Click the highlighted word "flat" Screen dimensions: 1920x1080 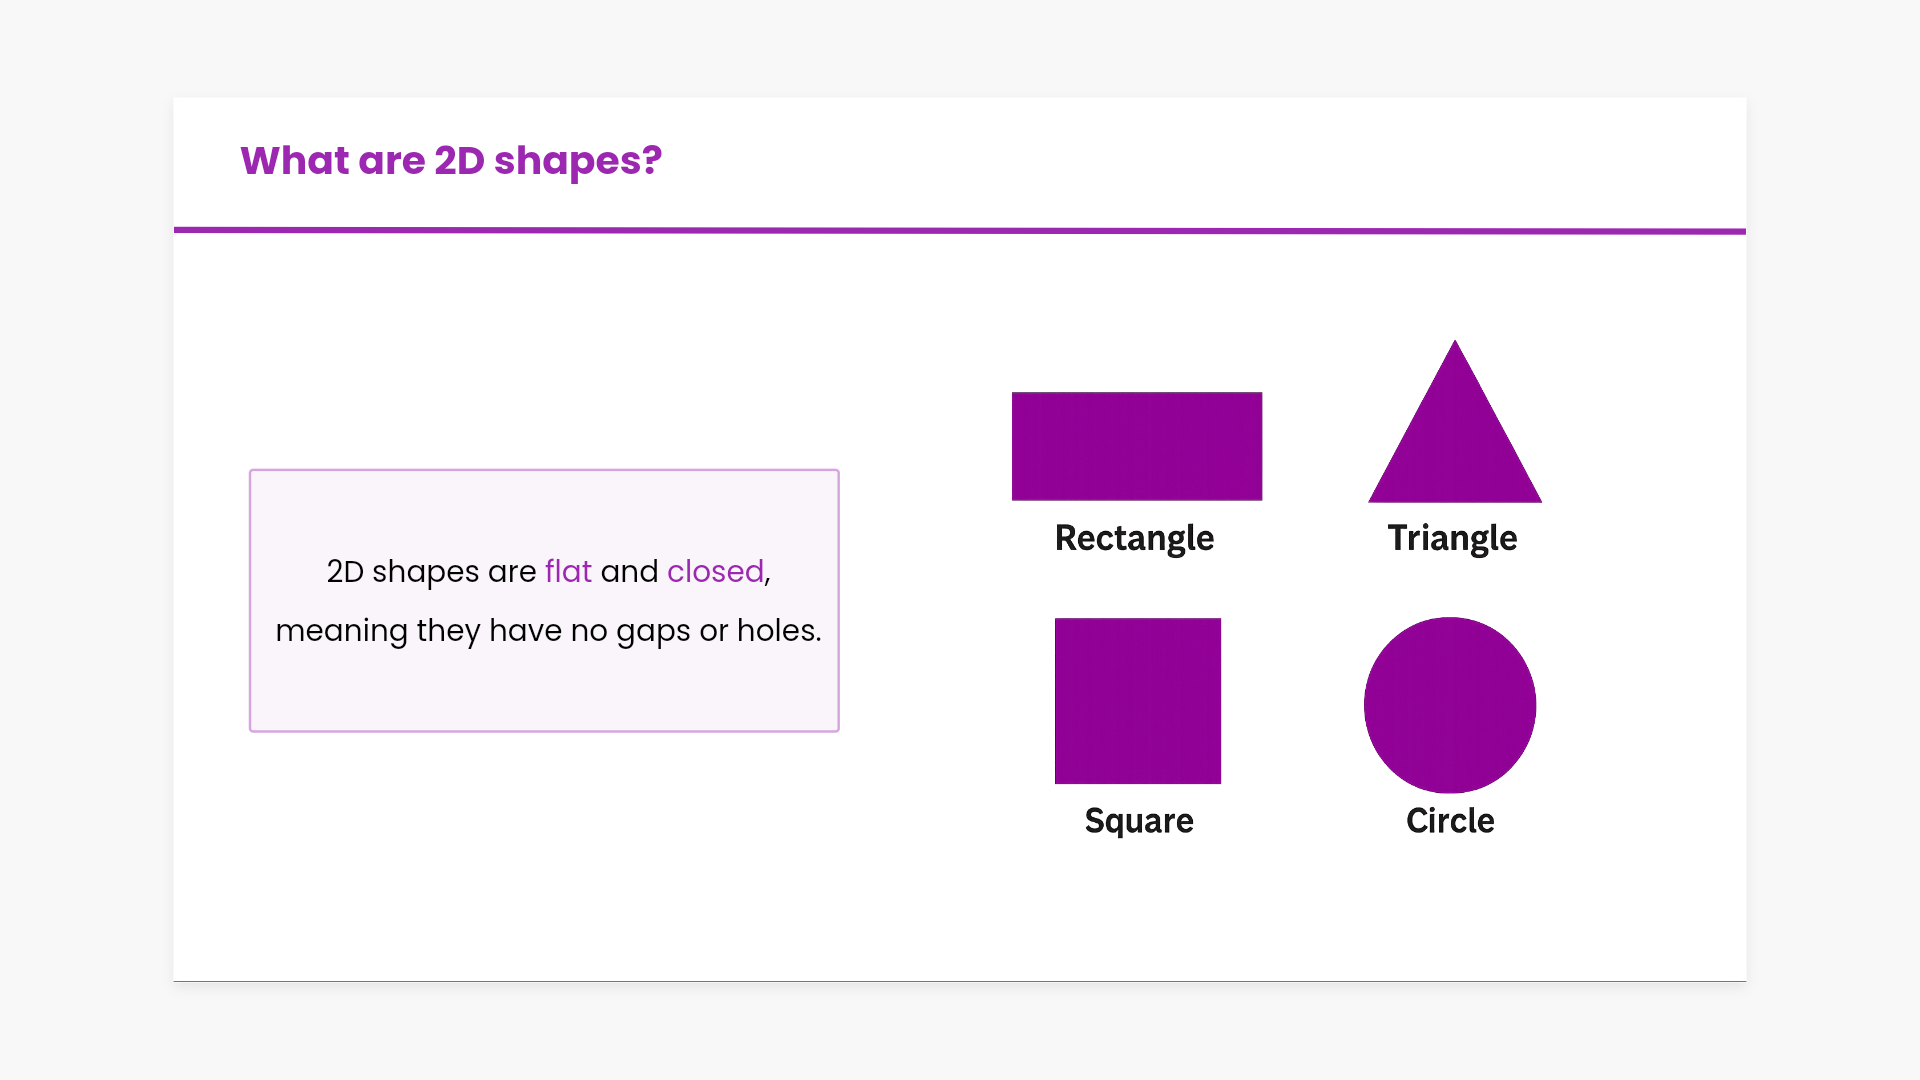(568, 571)
